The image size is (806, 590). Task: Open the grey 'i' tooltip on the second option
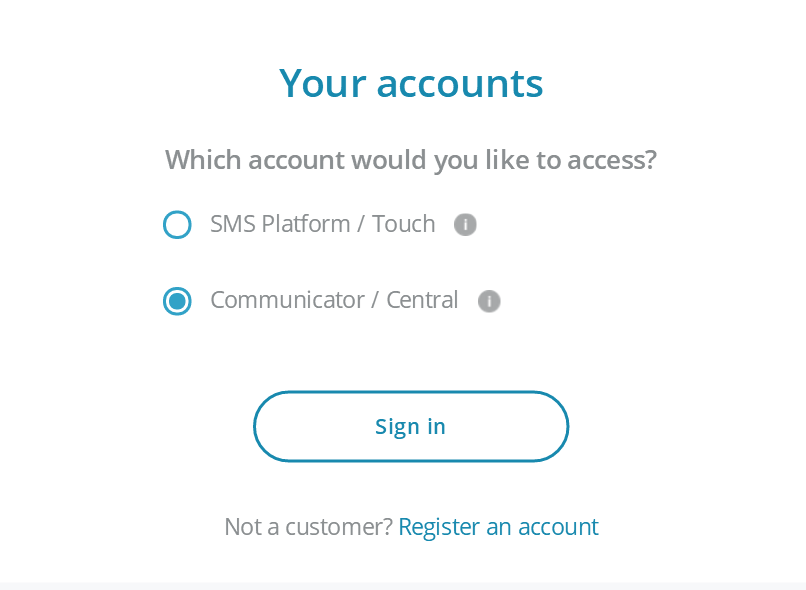pyautogui.click(x=489, y=301)
